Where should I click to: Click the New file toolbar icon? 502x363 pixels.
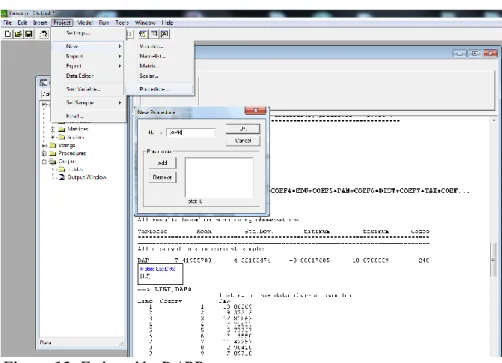8,34
